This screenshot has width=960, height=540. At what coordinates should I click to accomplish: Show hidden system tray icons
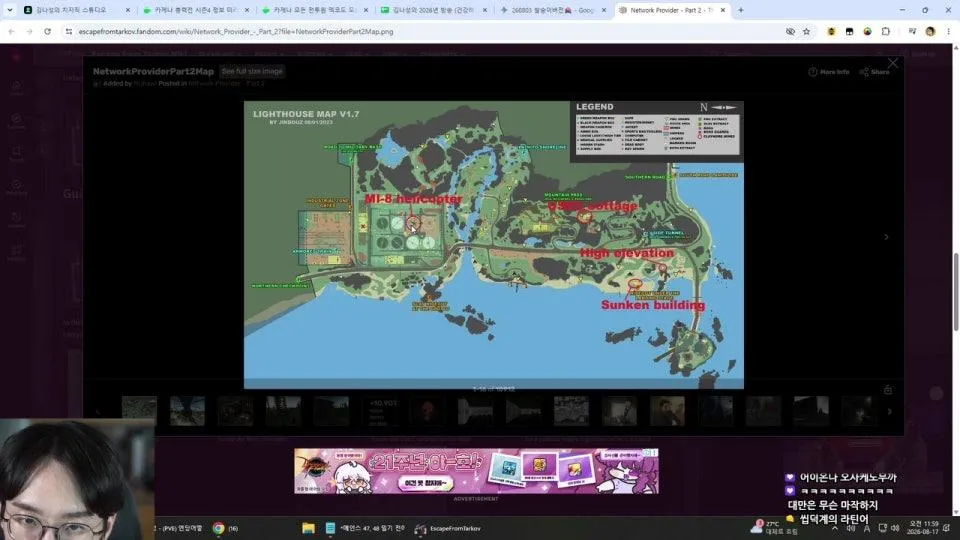pos(834,528)
